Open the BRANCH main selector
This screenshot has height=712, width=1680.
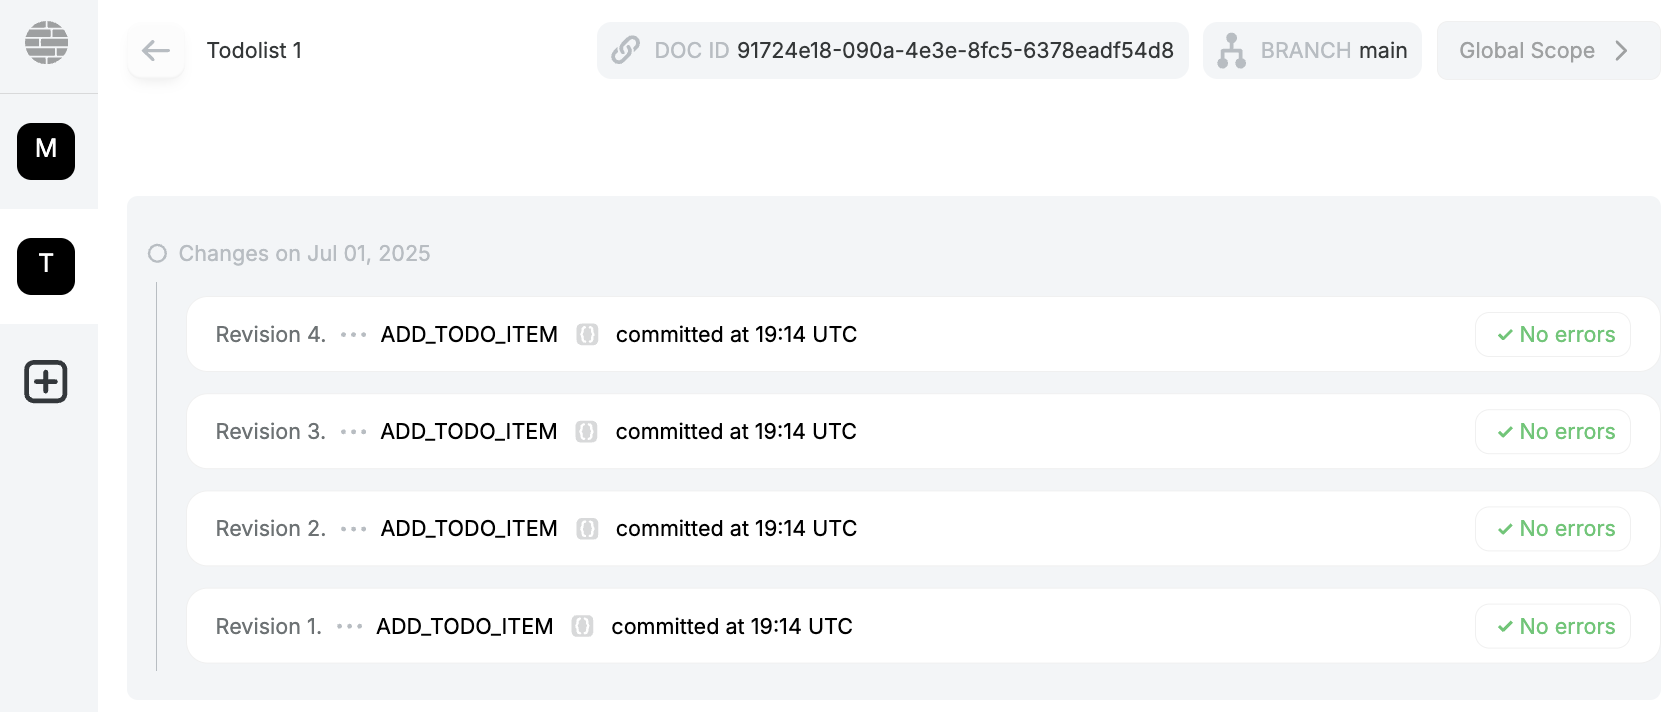point(1333,51)
